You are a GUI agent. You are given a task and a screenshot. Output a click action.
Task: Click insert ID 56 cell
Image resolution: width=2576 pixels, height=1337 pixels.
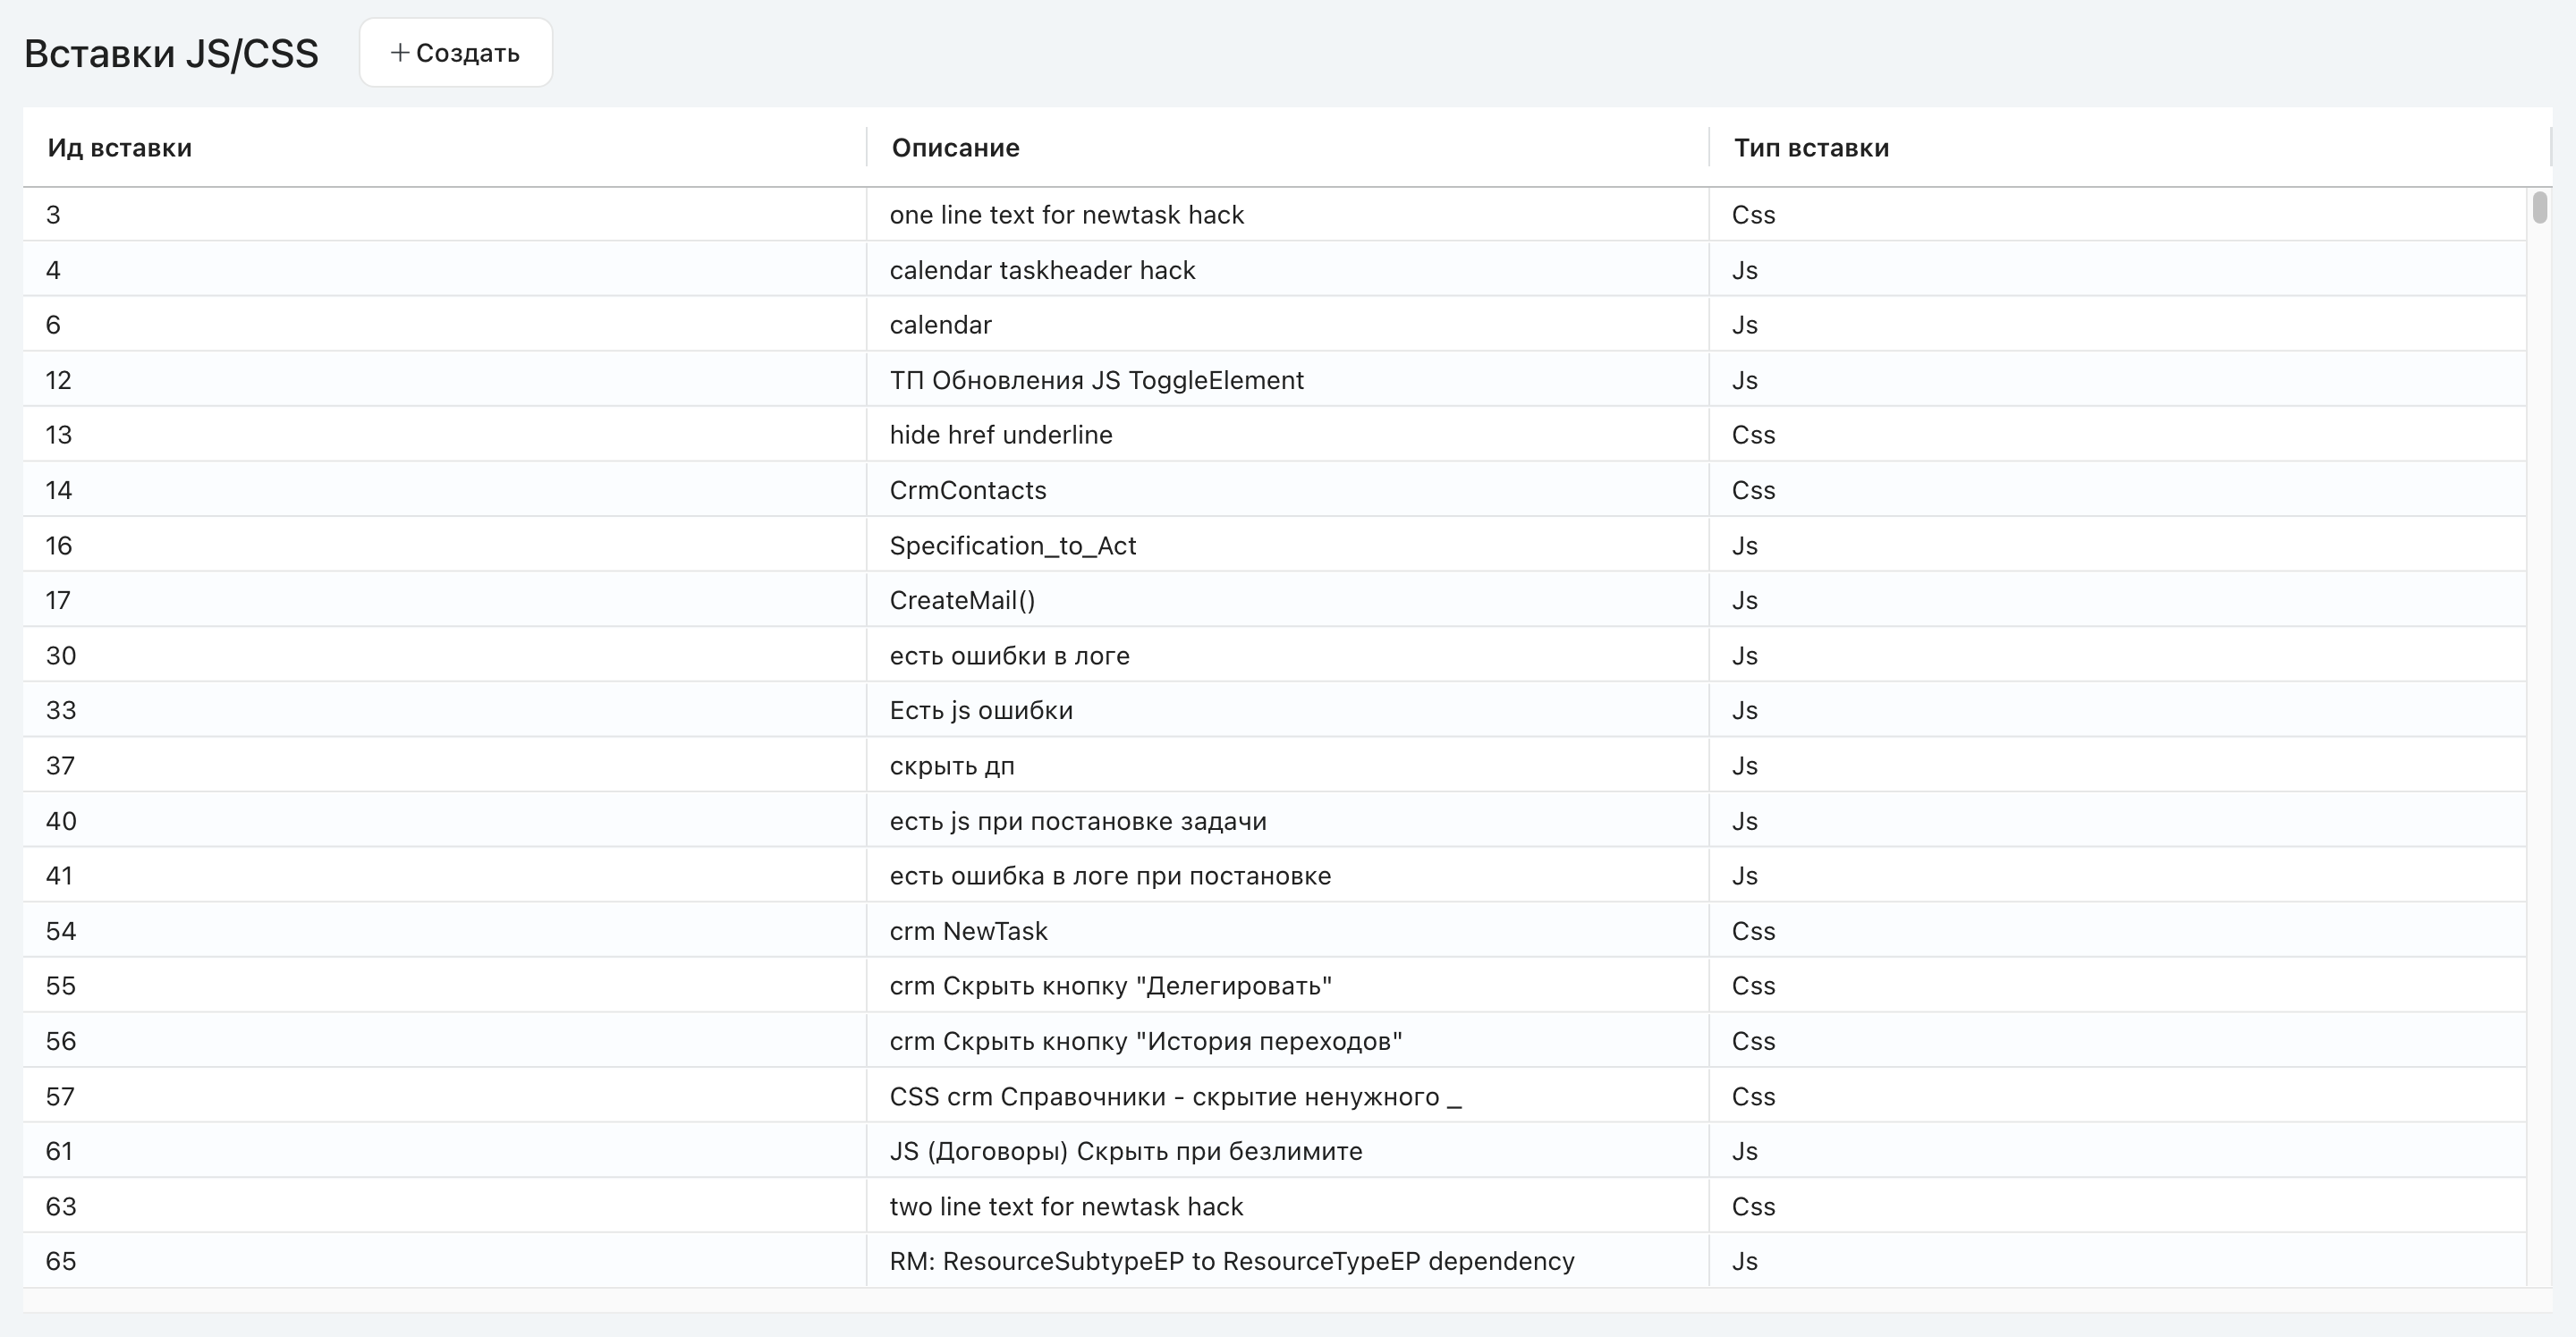click(444, 1041)
